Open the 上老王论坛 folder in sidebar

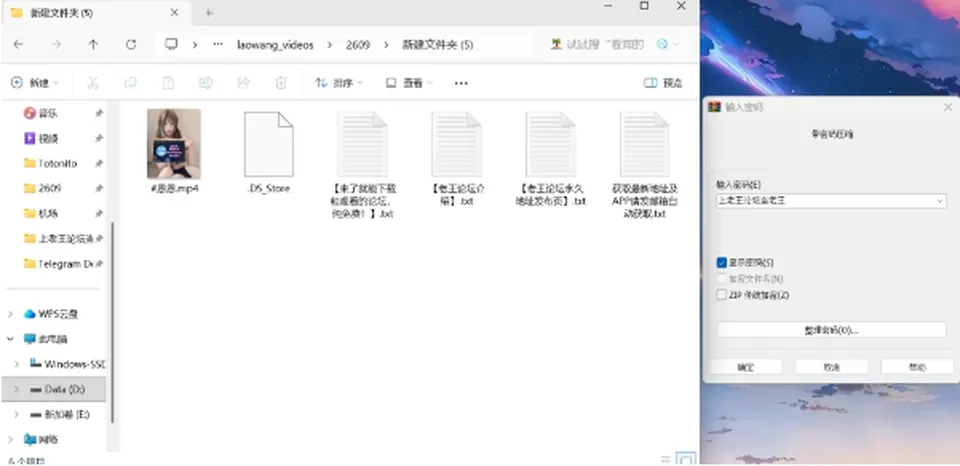point(66,238)
